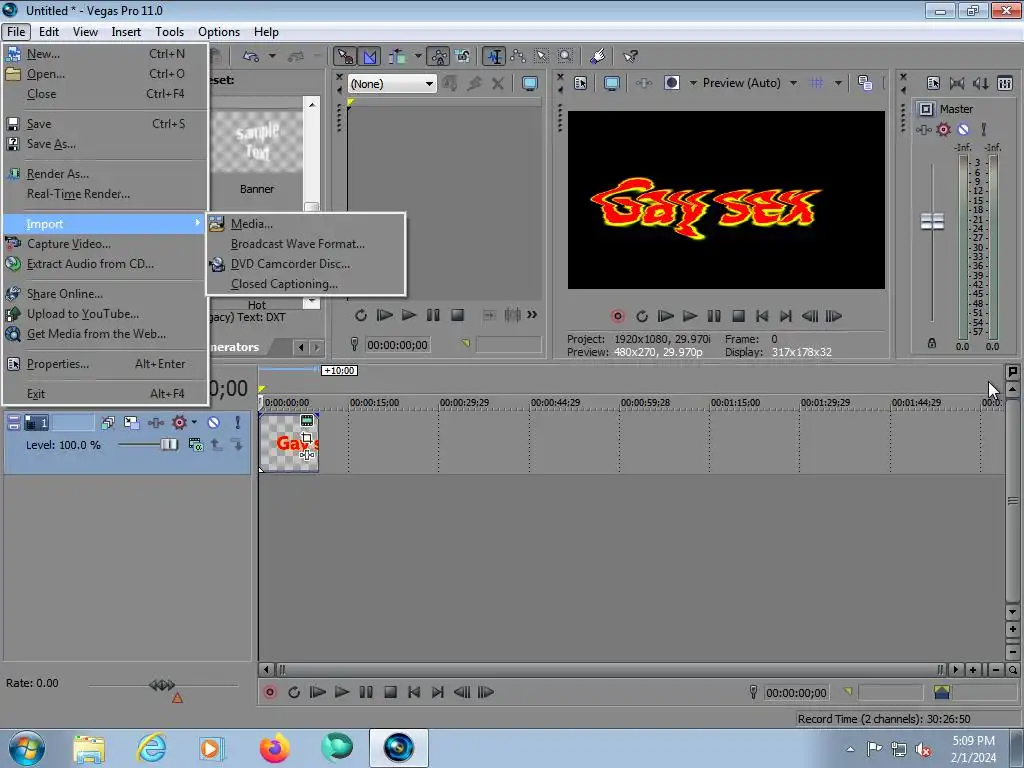Copy preview snapshot to clipboard icon

pos(865,83)
